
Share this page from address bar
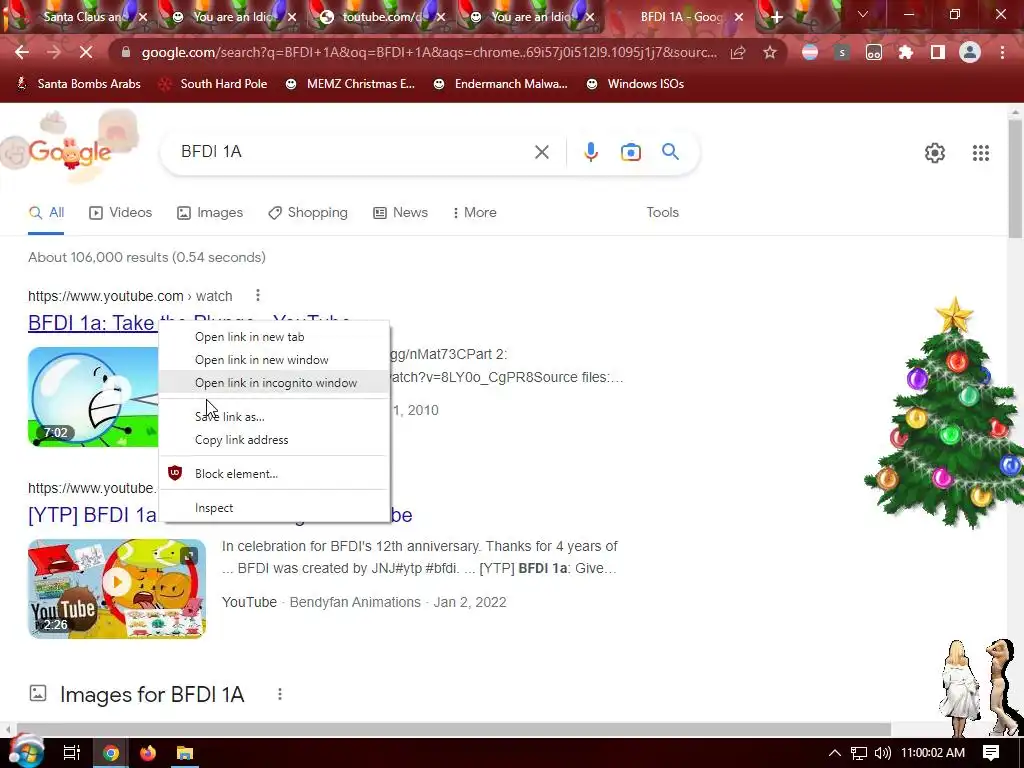(738, 52)
